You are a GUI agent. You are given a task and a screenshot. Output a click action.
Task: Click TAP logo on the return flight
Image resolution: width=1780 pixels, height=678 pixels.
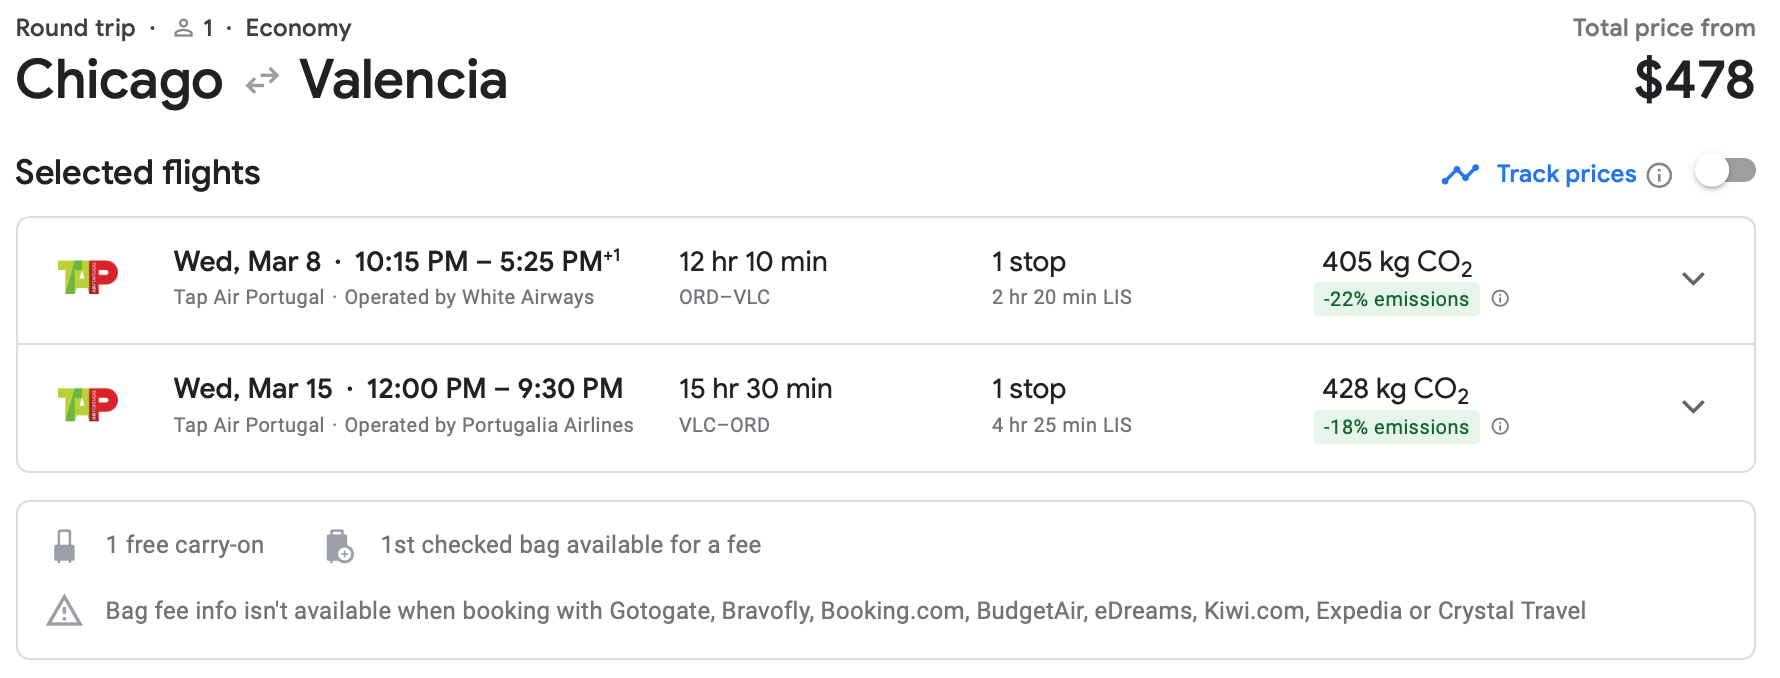(x=88, y=404)
